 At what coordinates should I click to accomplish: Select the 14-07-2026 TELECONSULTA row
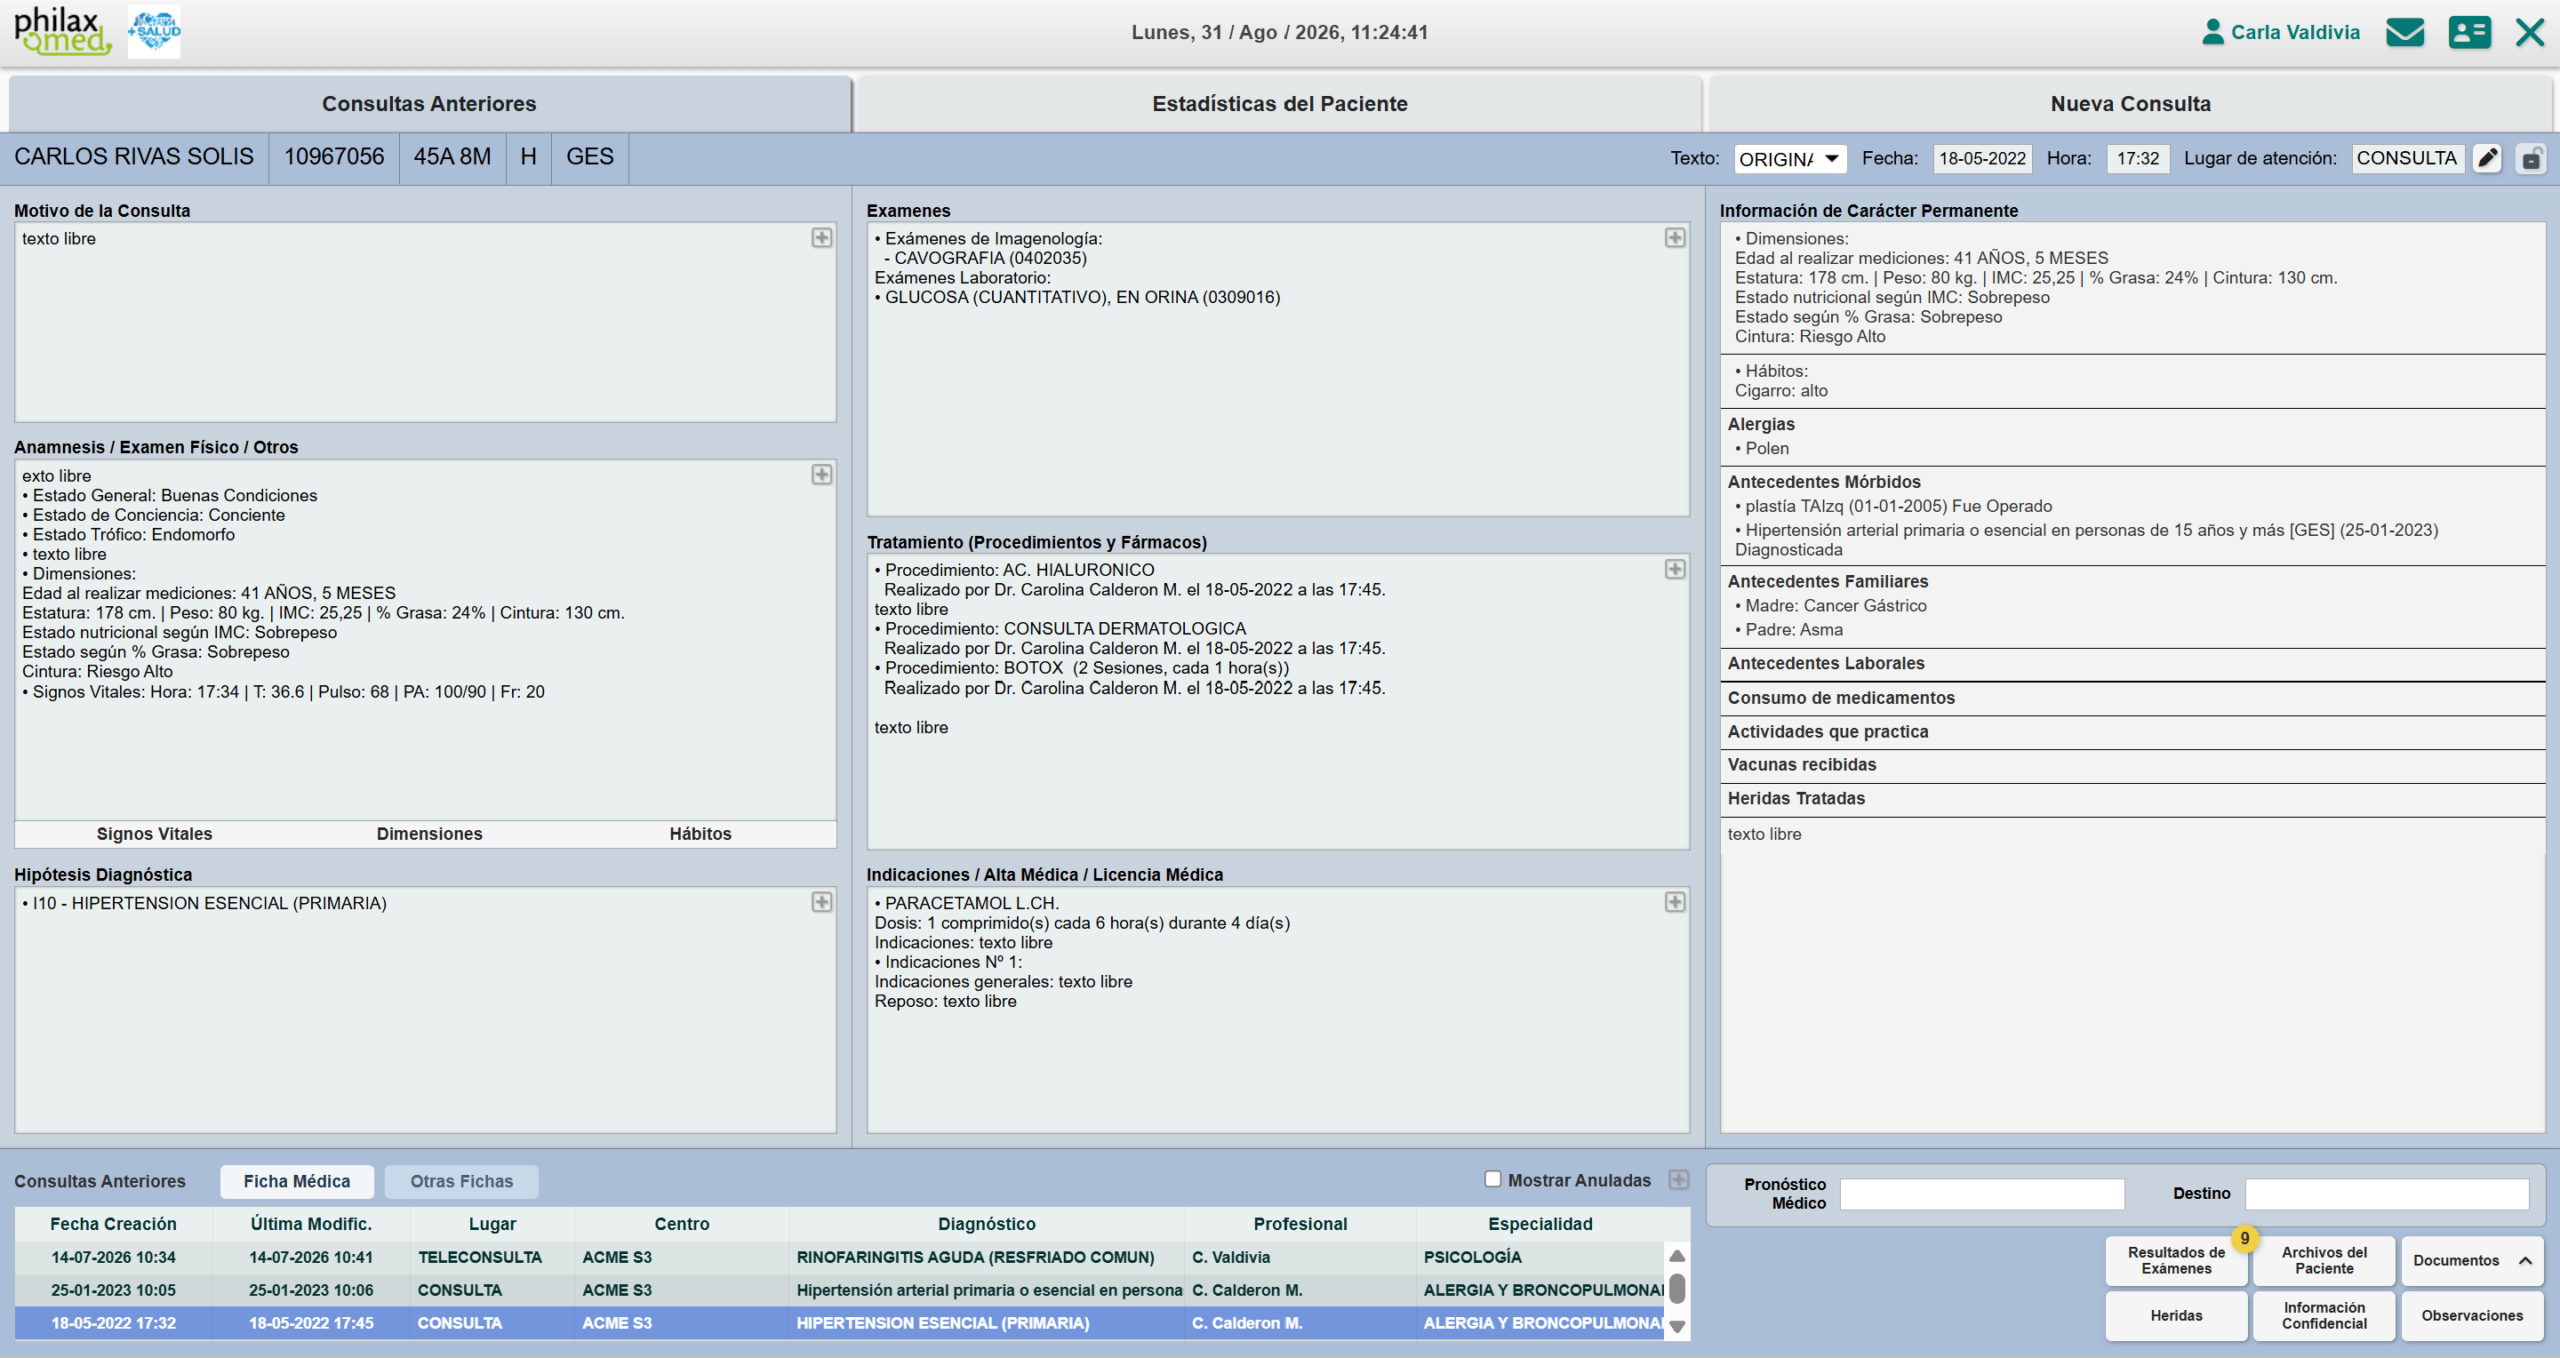(840, 1257)
